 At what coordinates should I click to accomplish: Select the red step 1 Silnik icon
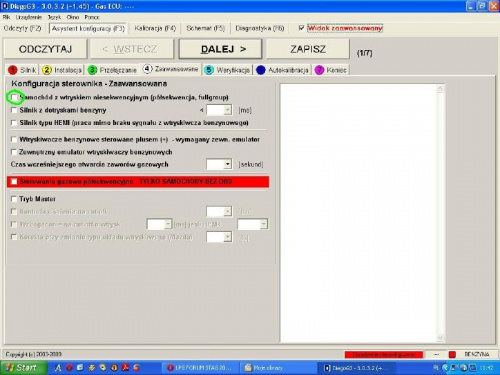pyautogui.click(x=13, y=70)
